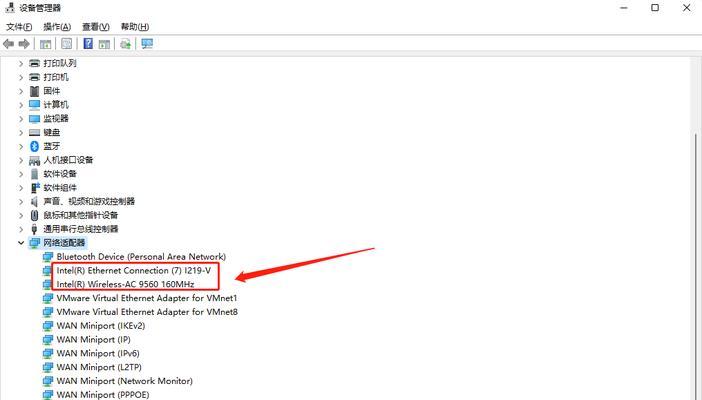This screenshot has height=400, width=702.
Task: Expand the 计算机 category
Action: (x=21, y=105)
